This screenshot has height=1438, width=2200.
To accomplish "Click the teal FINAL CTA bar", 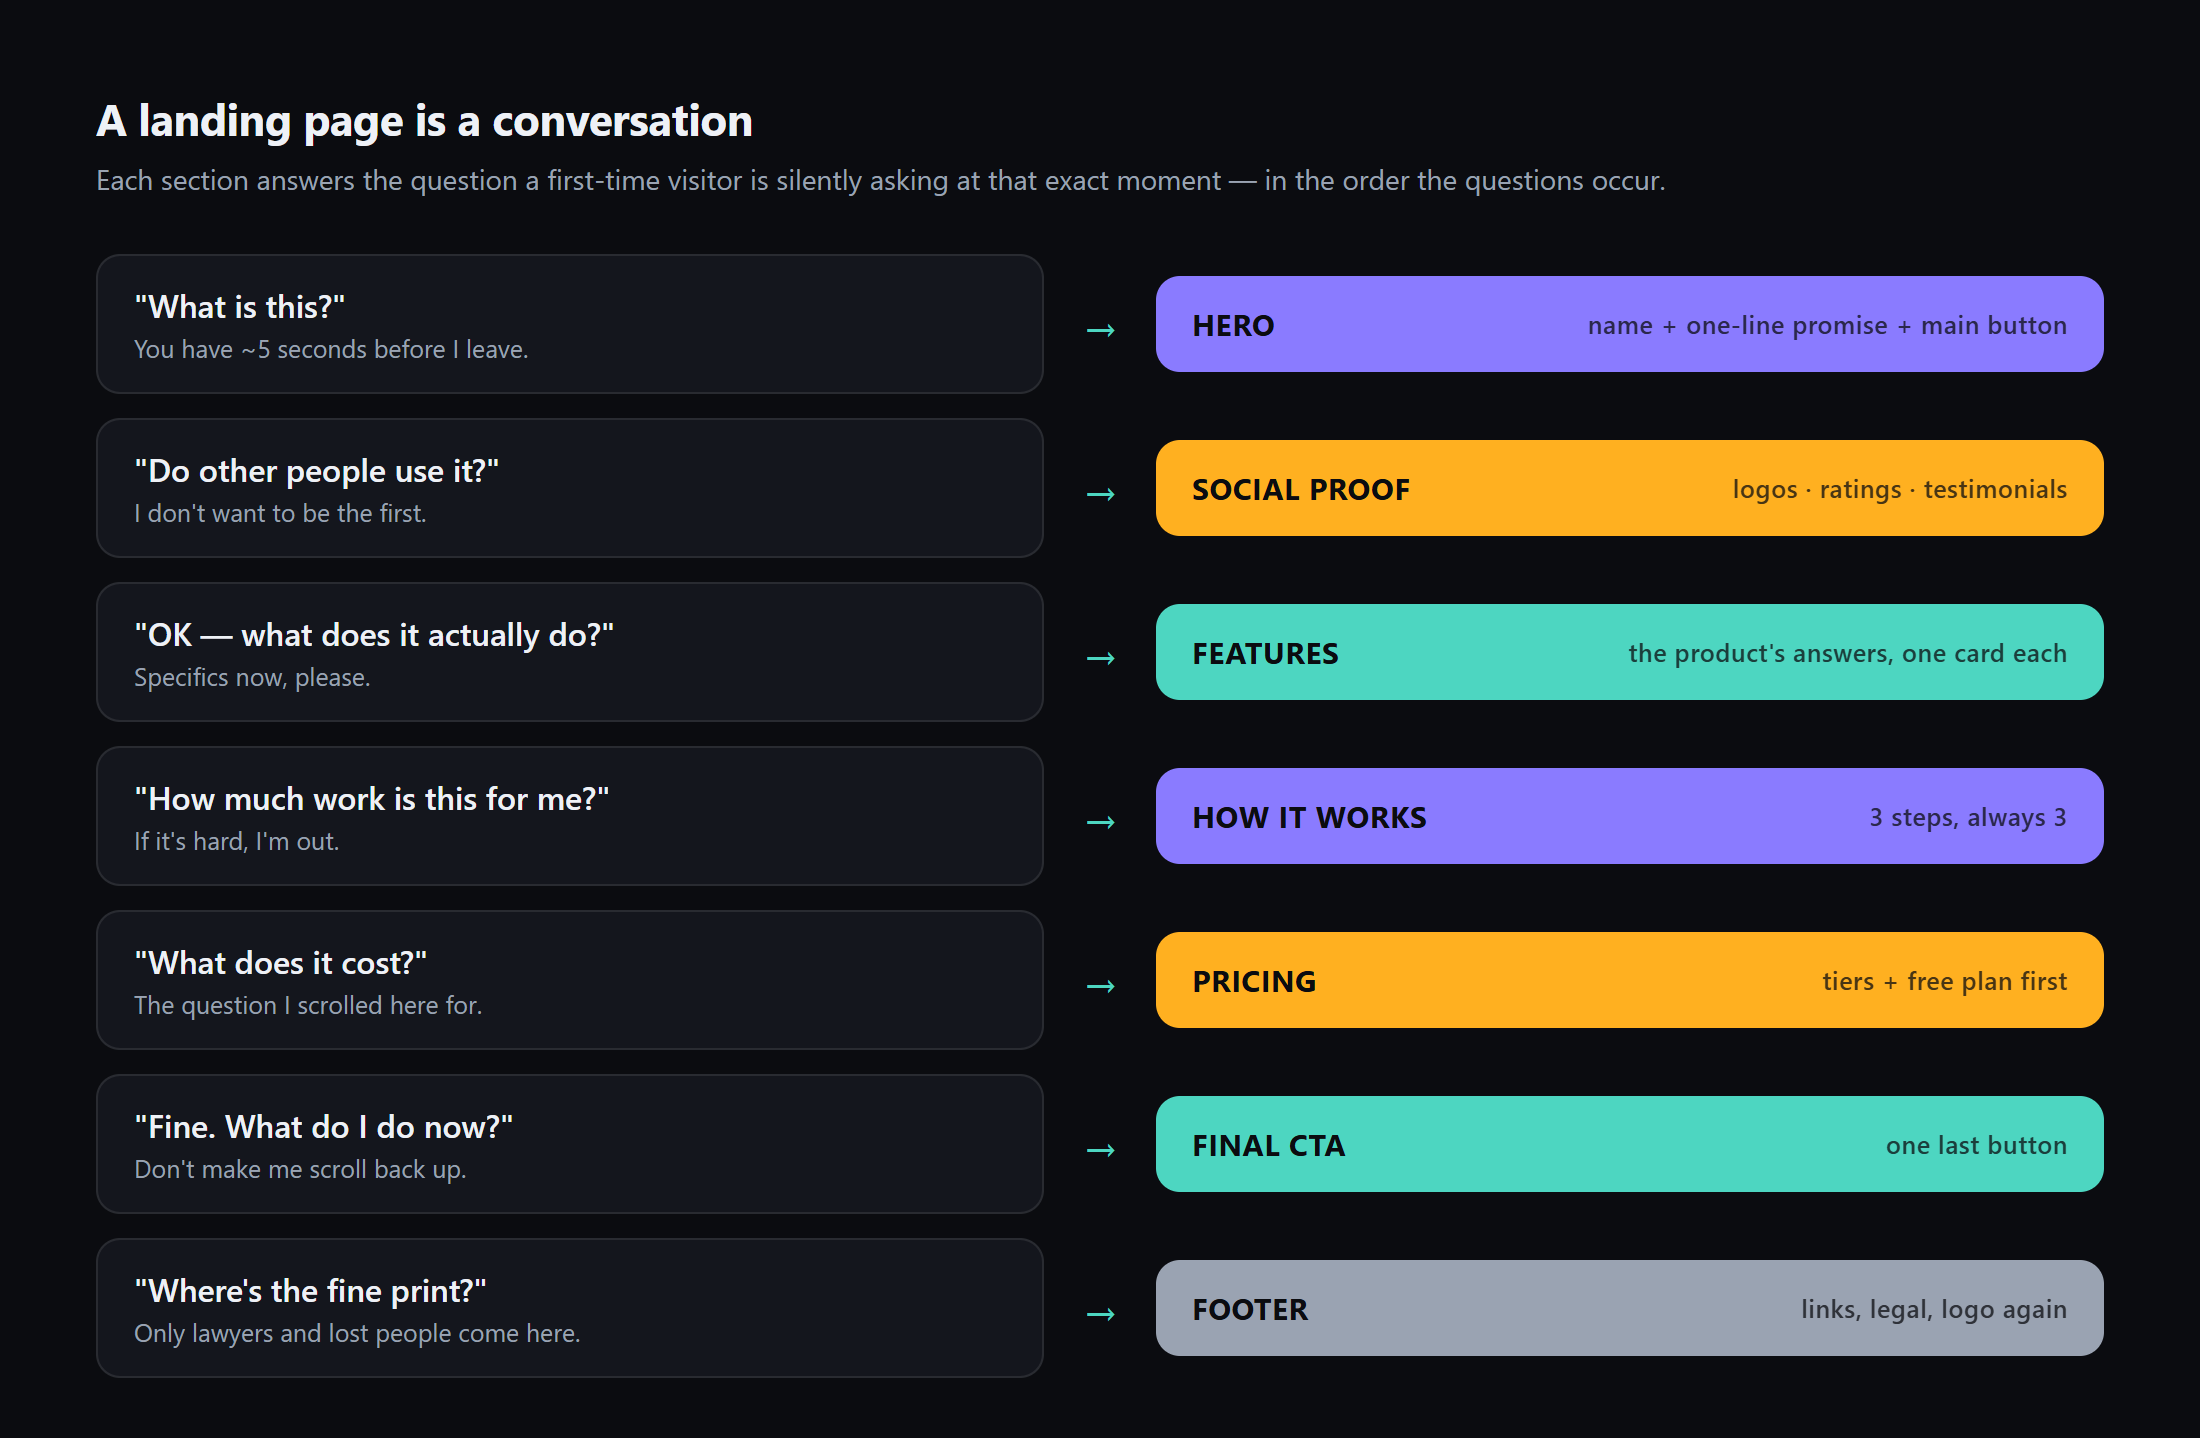I will pos(1629,1144).
